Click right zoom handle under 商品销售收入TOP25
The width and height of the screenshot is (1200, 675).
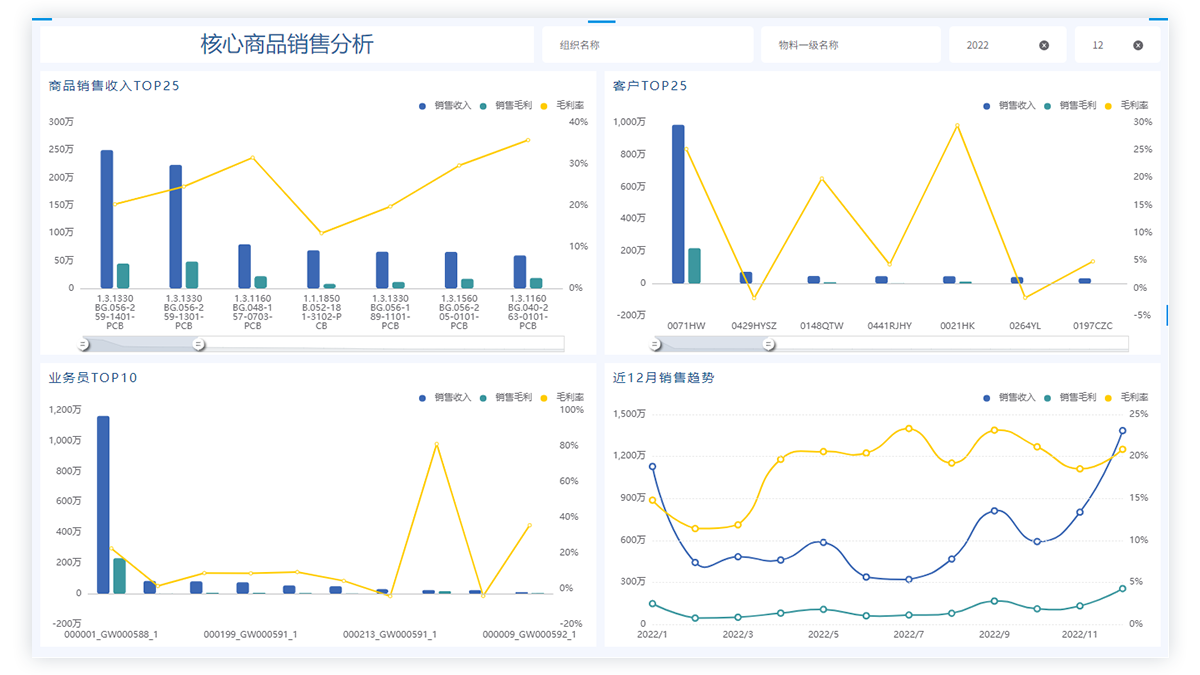(199, 344)
